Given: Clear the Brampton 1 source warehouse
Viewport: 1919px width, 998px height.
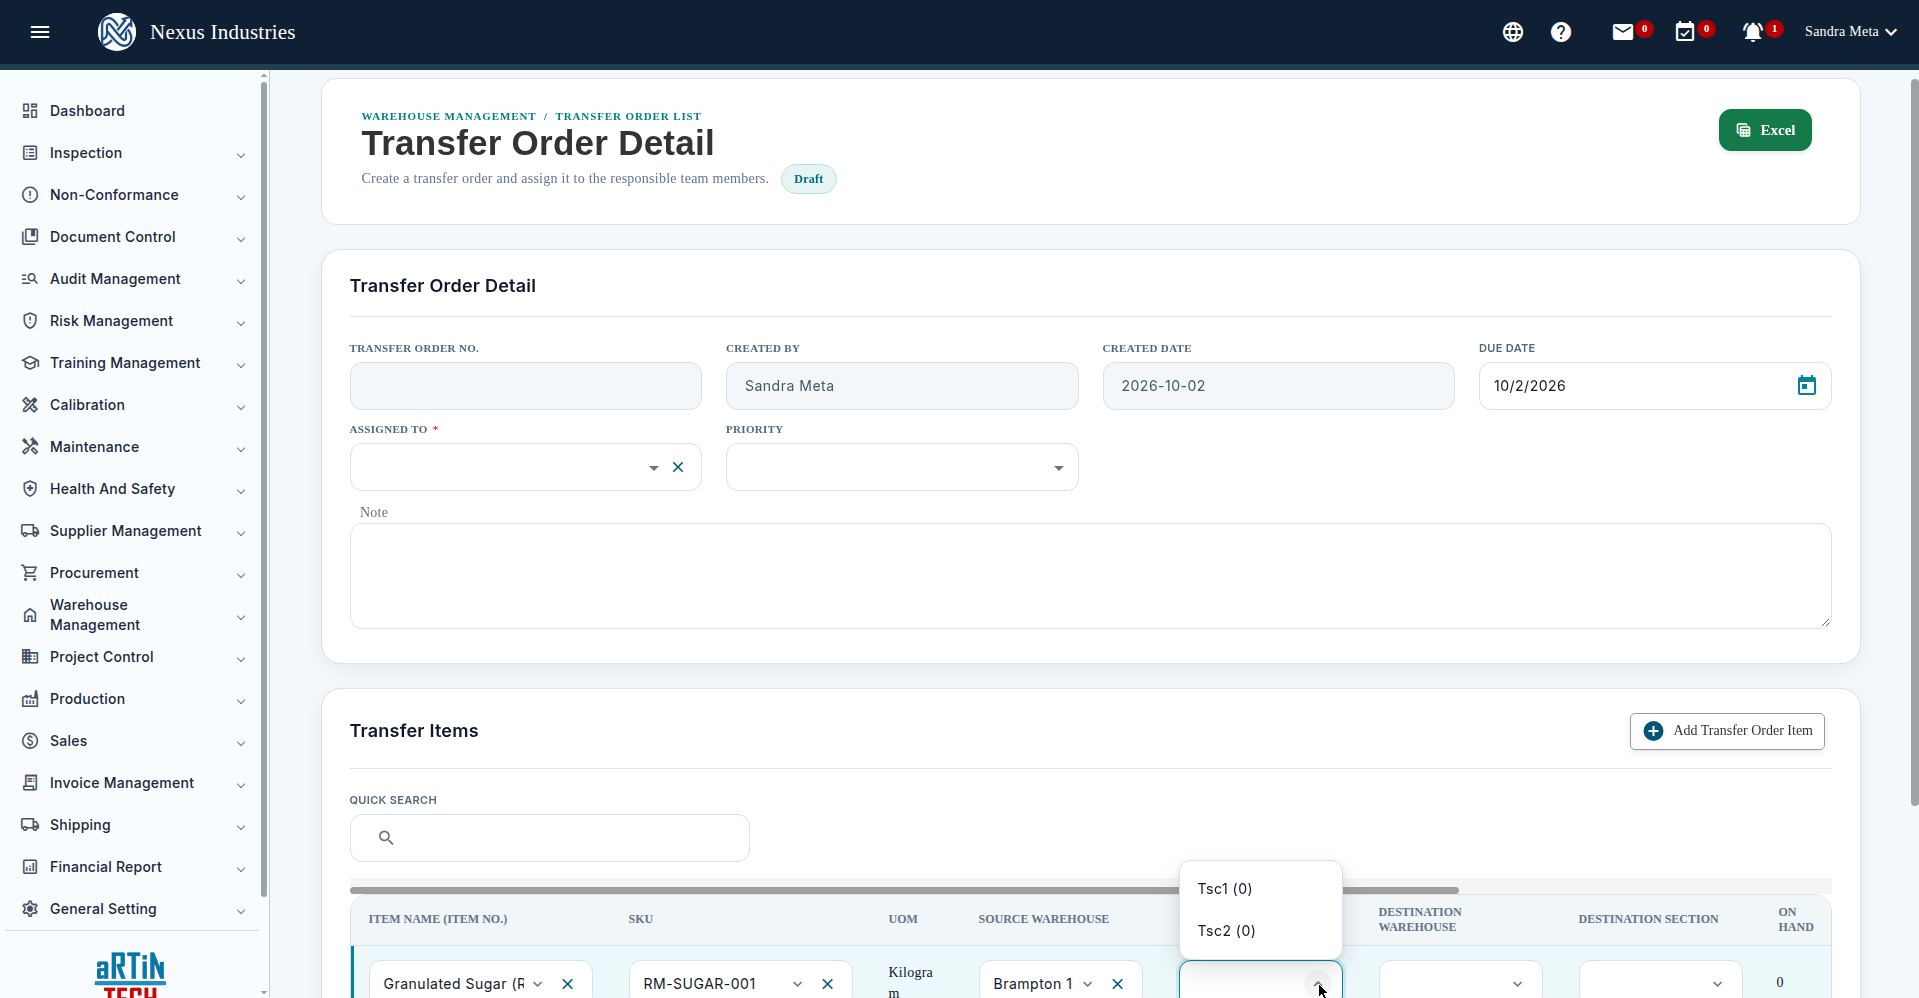Looking at the screenshot, I should coord(1118,984).
